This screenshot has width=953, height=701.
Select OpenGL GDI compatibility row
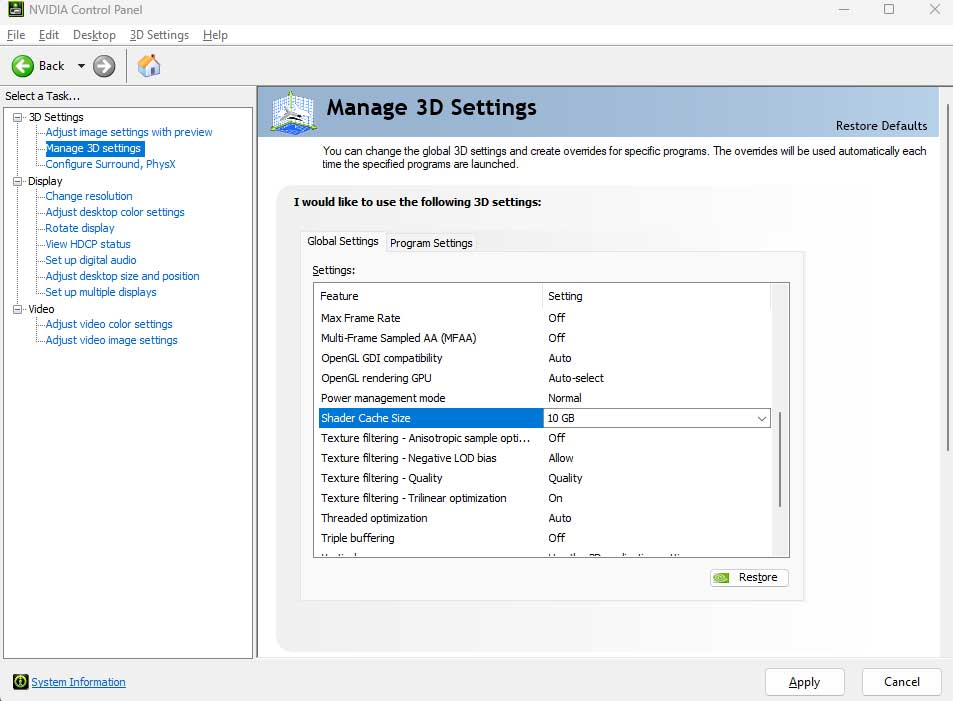[x=545, y=358]
